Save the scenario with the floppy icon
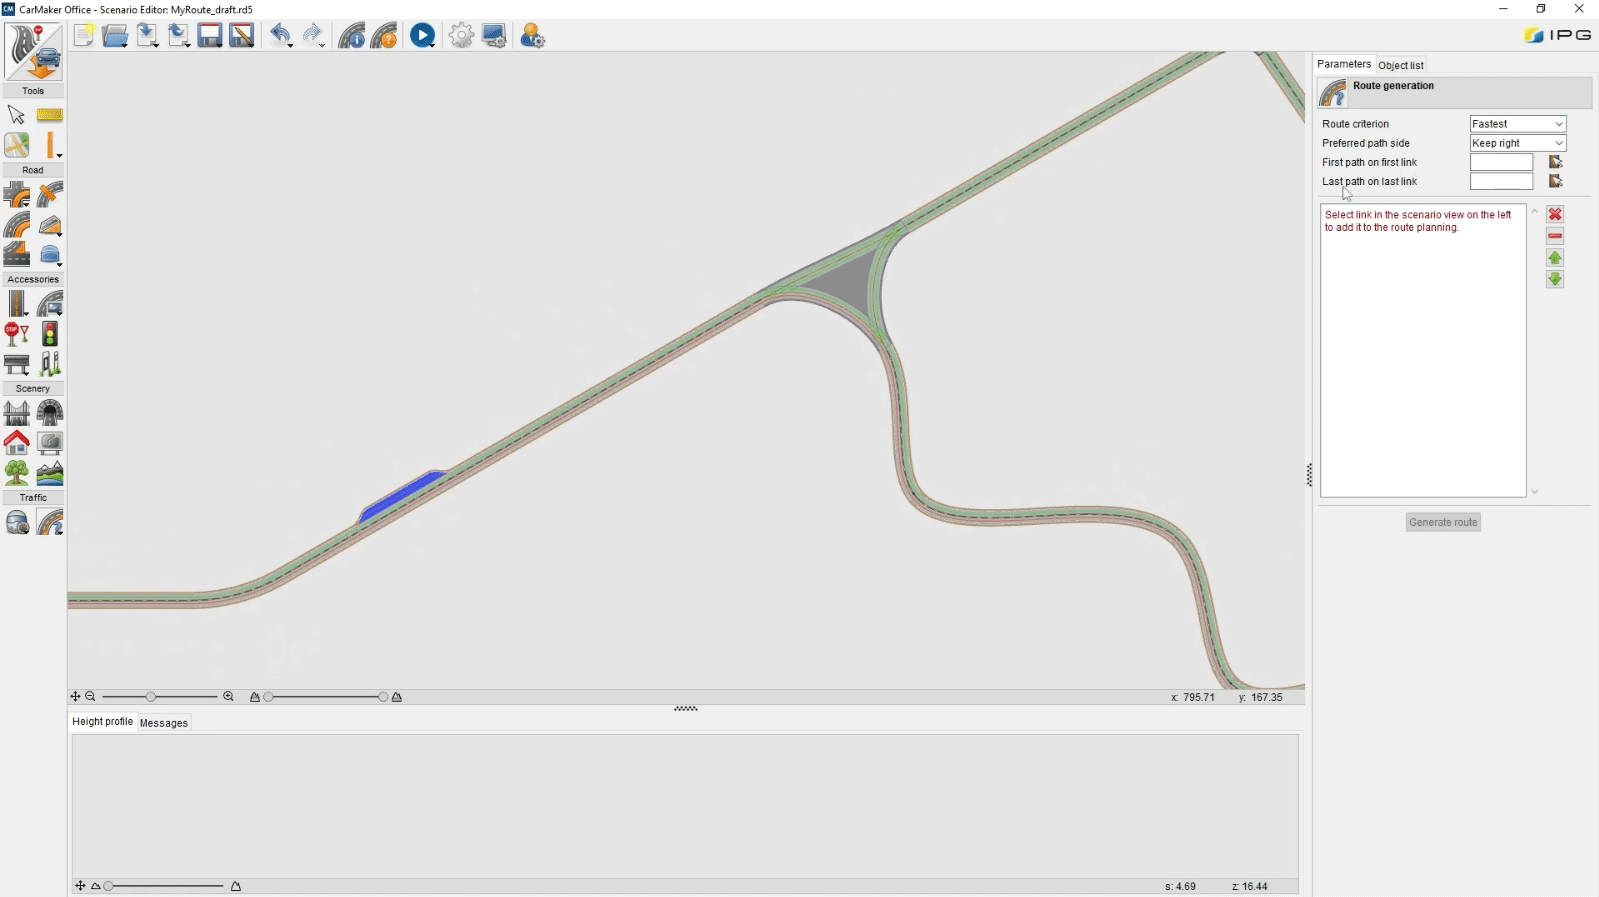1599x897 pixels. click(x=210, y=36)
